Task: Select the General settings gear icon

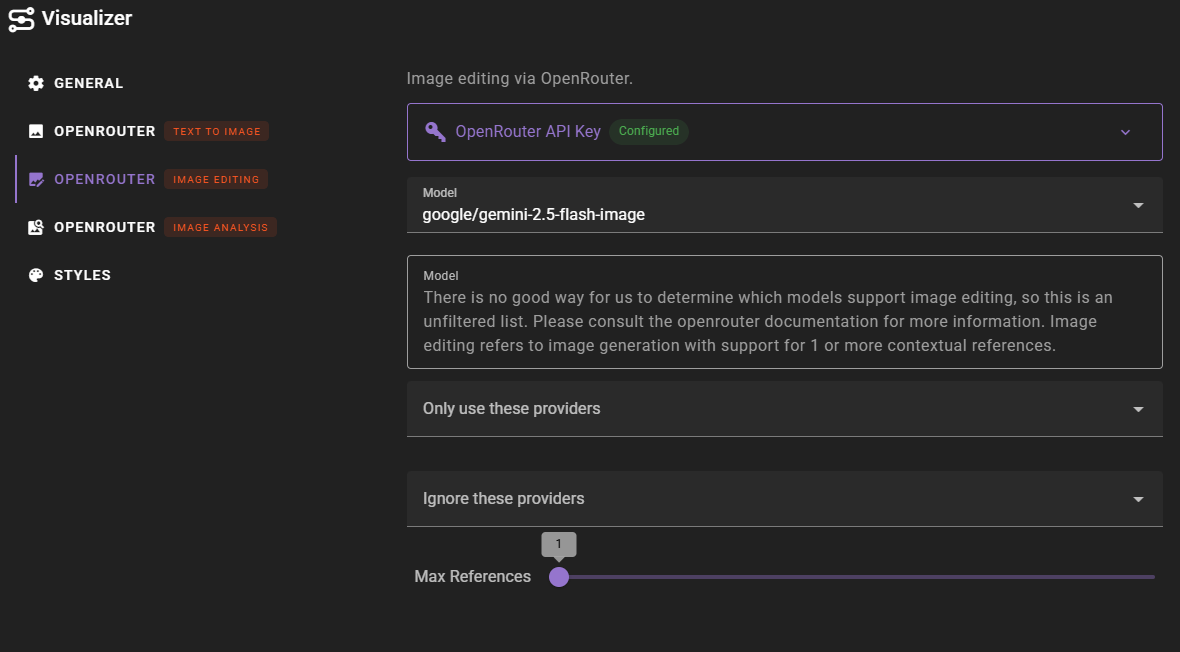Action: pyautogui.click(x=36, y=83)
